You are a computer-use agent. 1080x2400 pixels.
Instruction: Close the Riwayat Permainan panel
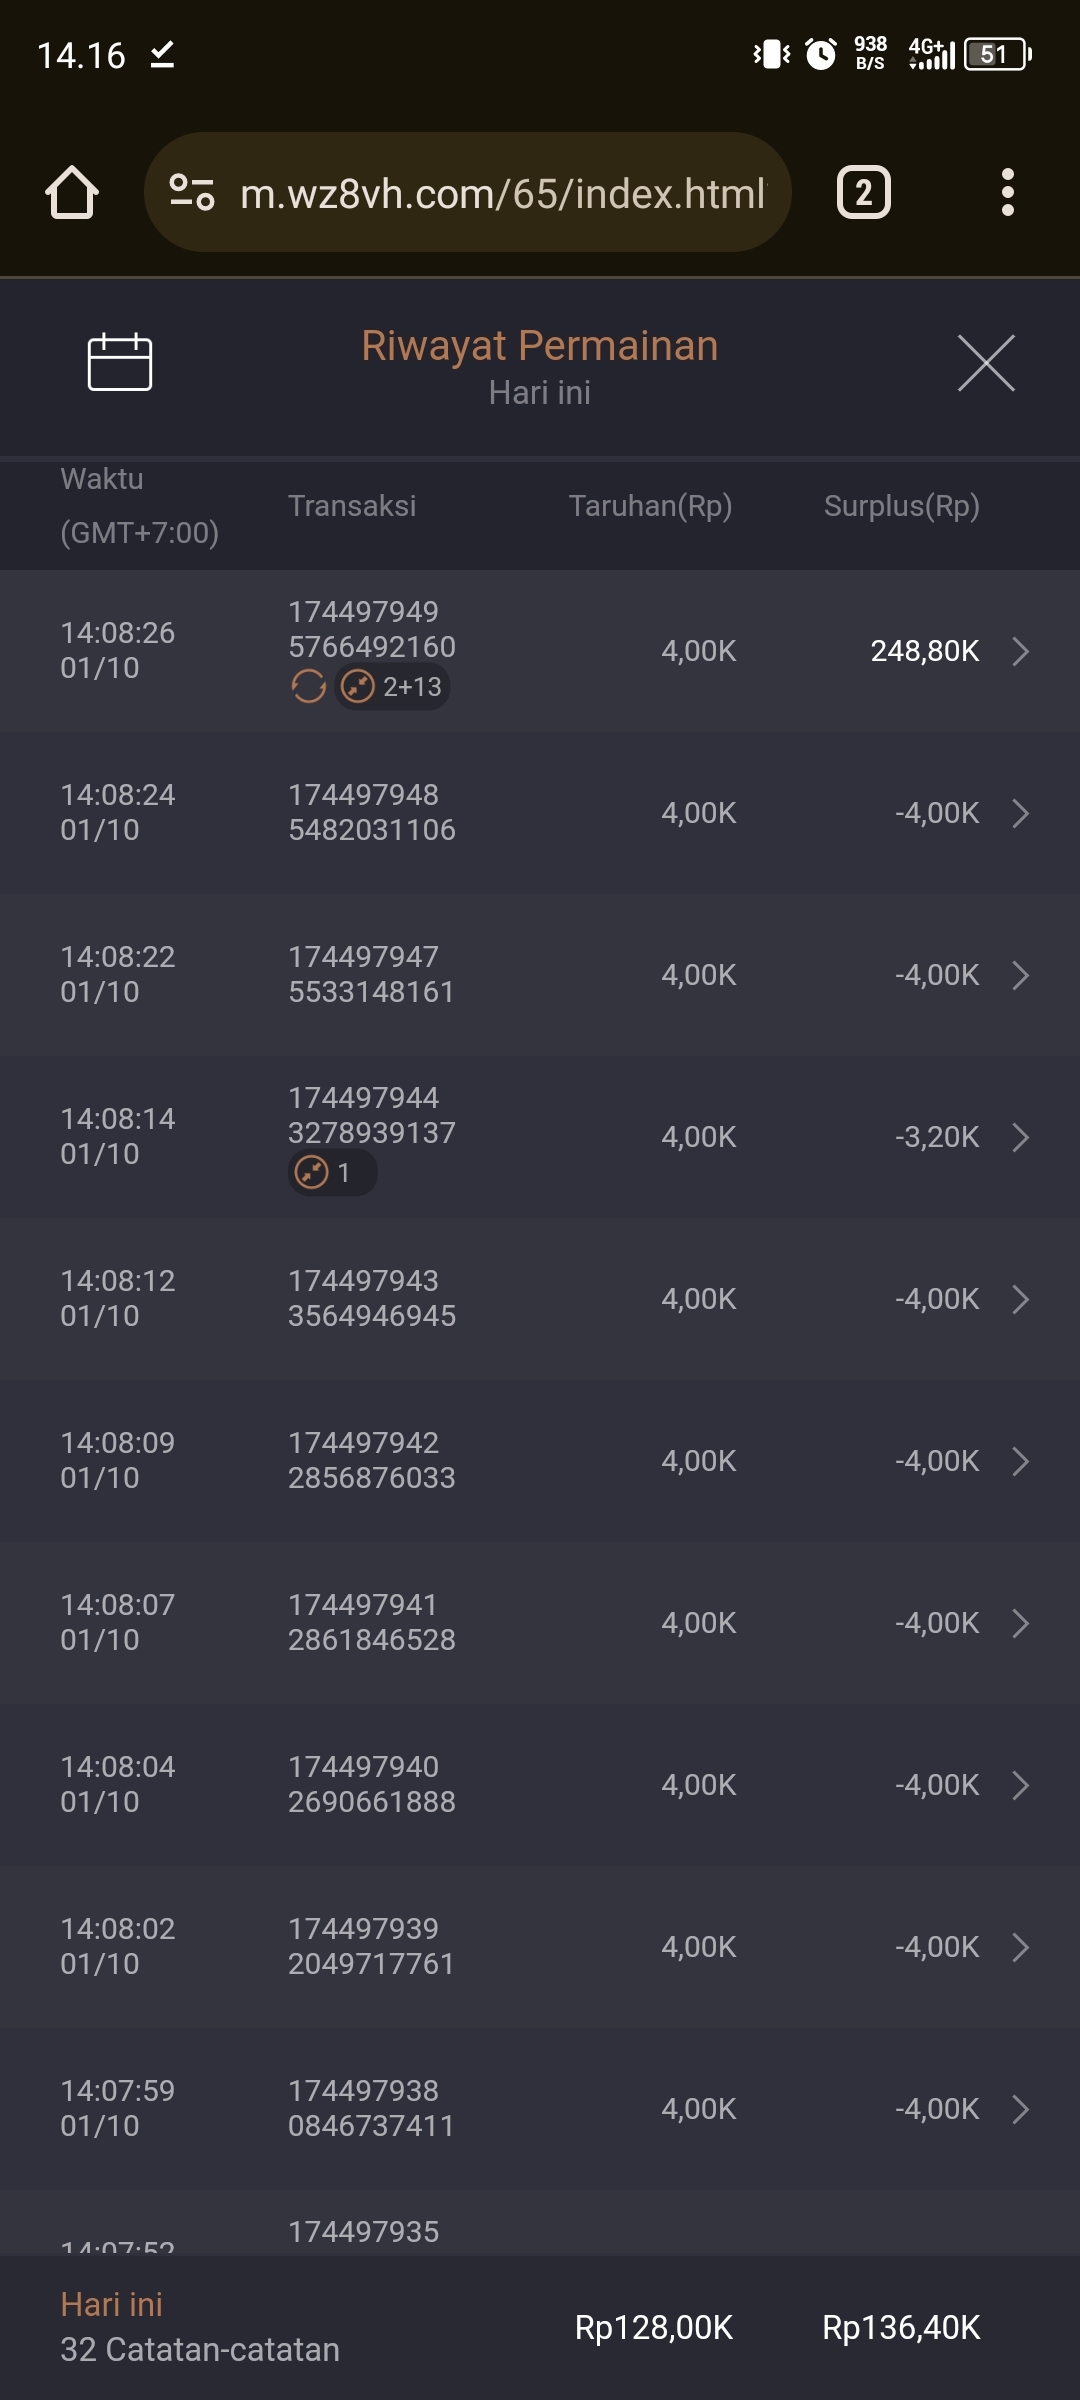[x=986, y=363]
